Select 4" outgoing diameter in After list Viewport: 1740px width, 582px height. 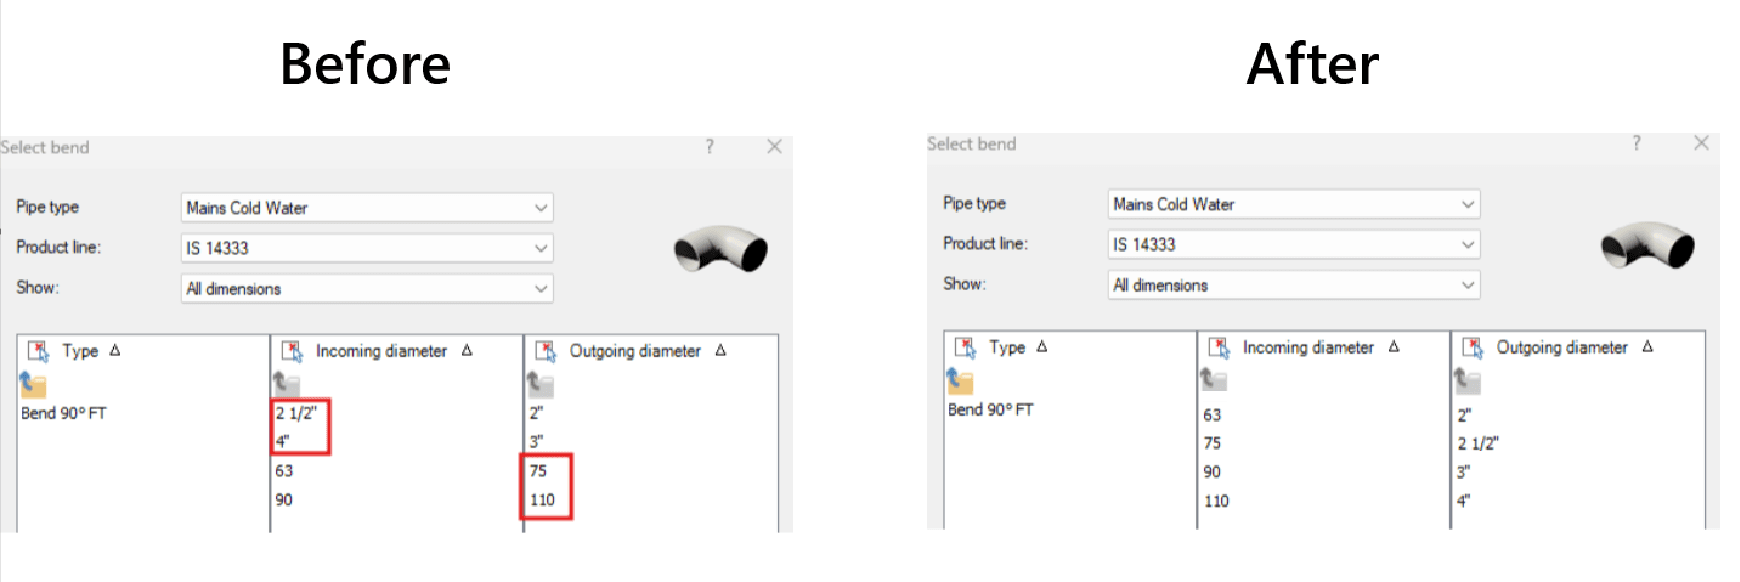(x=1463, y=501)
